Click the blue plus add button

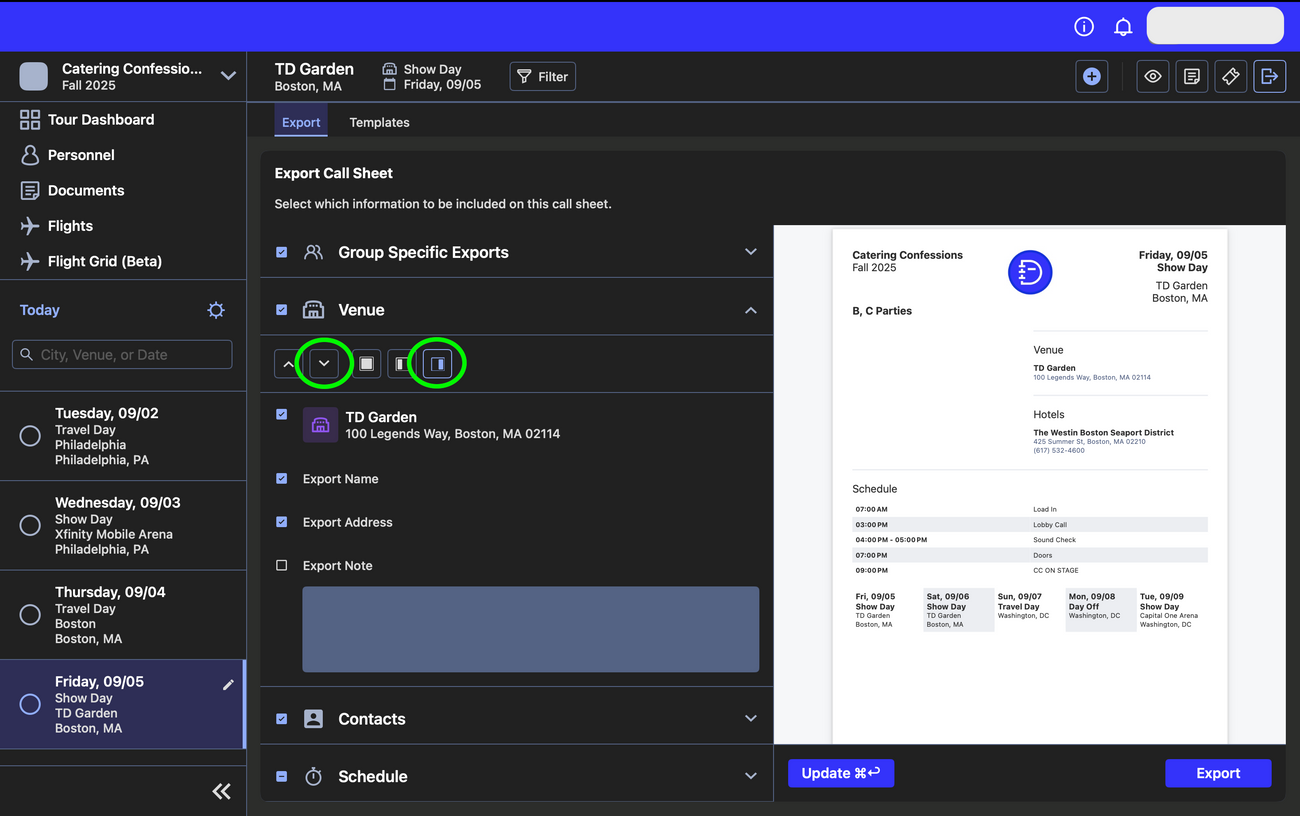pos(1092,76)
